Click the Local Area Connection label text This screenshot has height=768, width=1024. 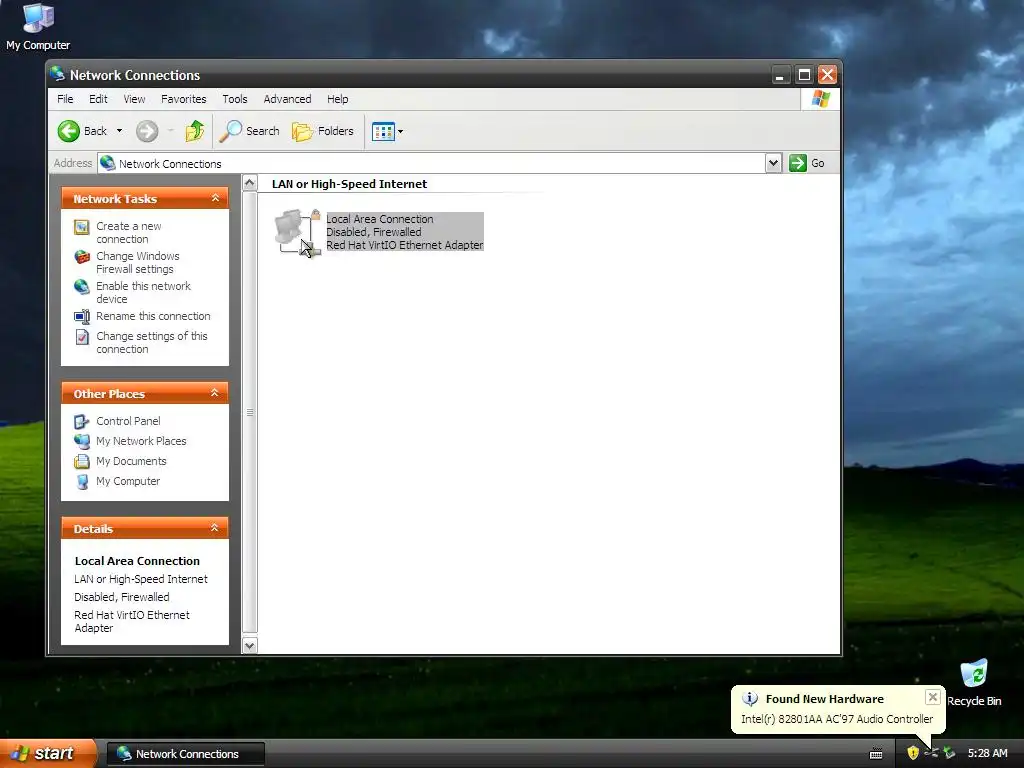[x=380, y=219]
